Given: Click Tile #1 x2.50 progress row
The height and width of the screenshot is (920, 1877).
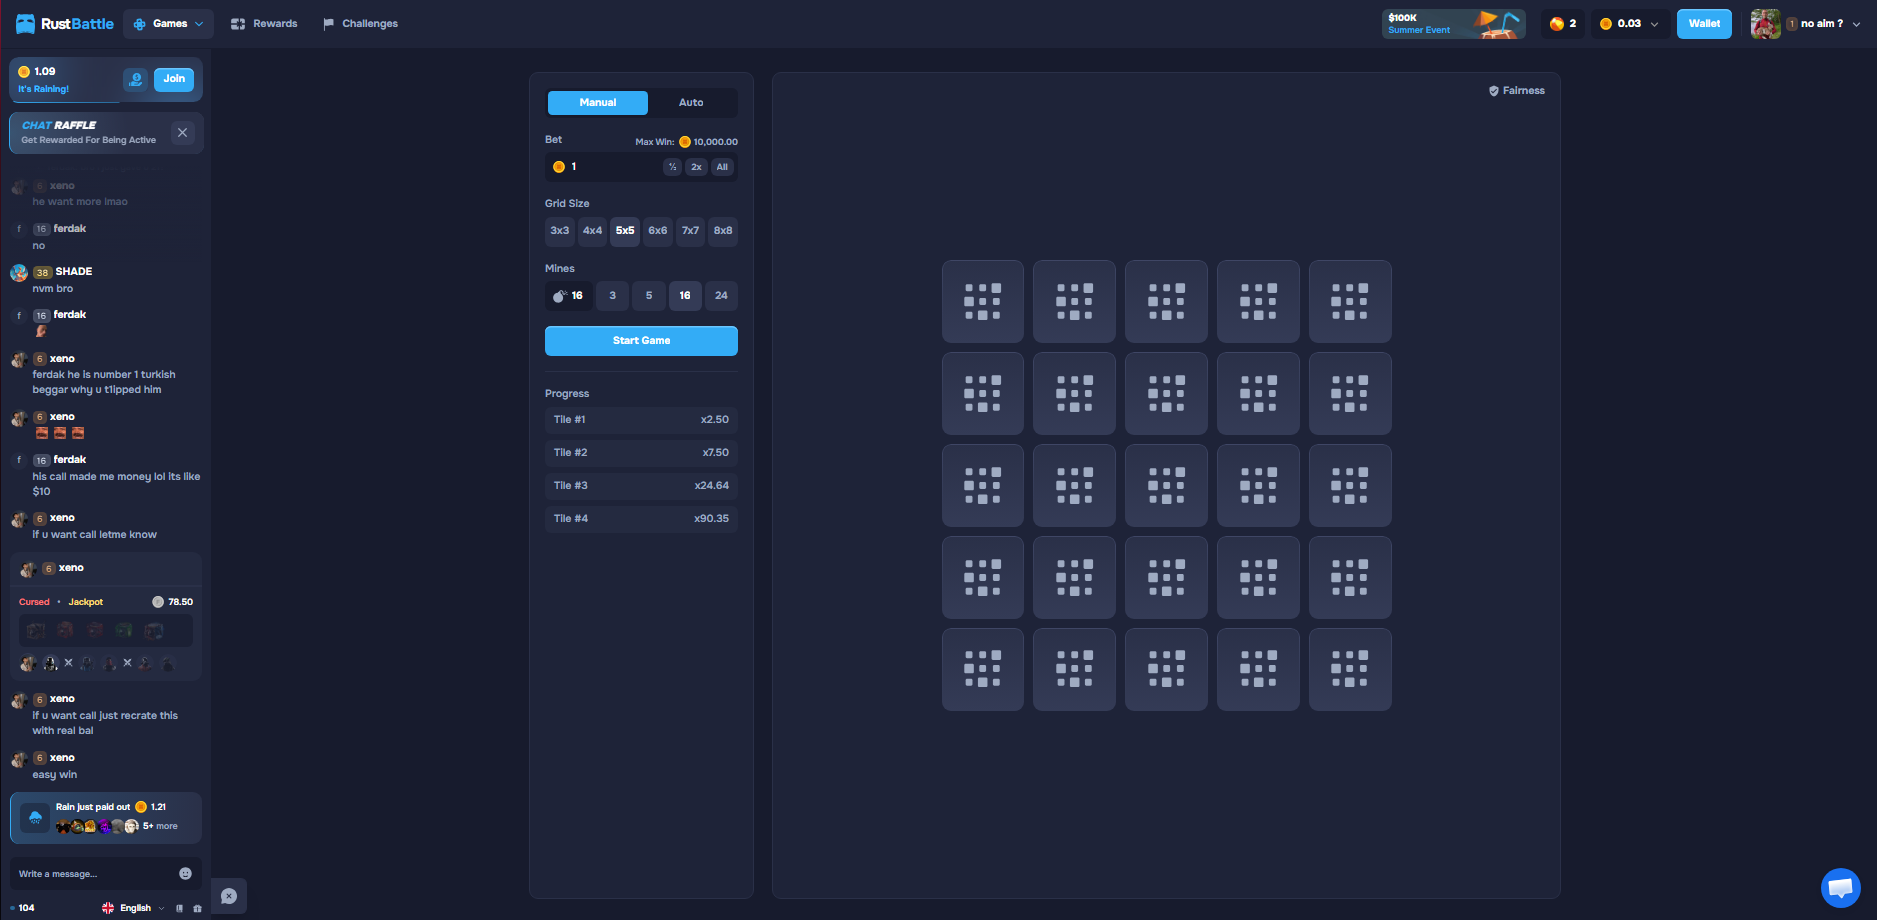Looking at the screenshot, I should coord(641,420).
